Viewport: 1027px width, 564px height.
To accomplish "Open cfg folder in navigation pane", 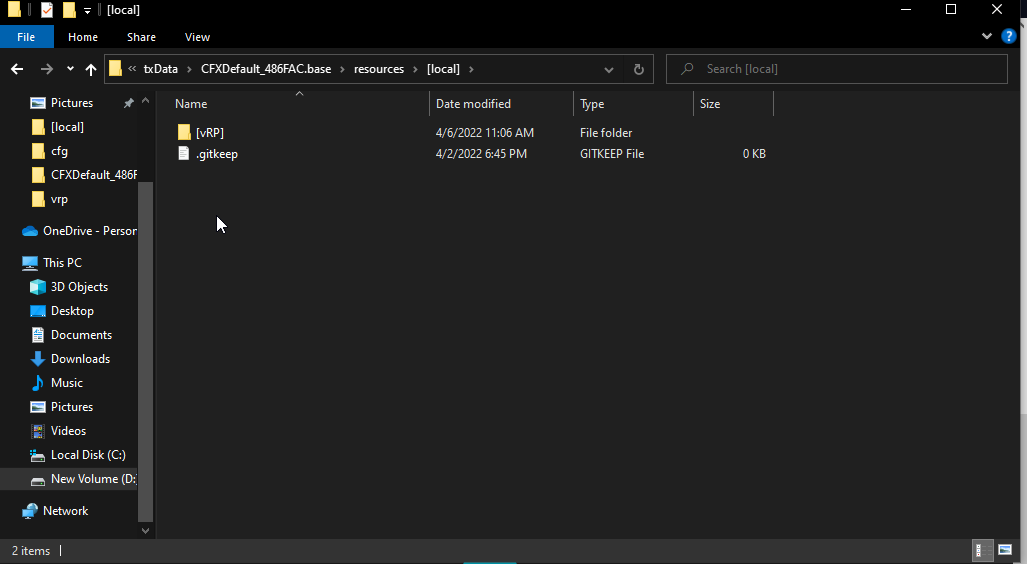I will click(59, 151).
